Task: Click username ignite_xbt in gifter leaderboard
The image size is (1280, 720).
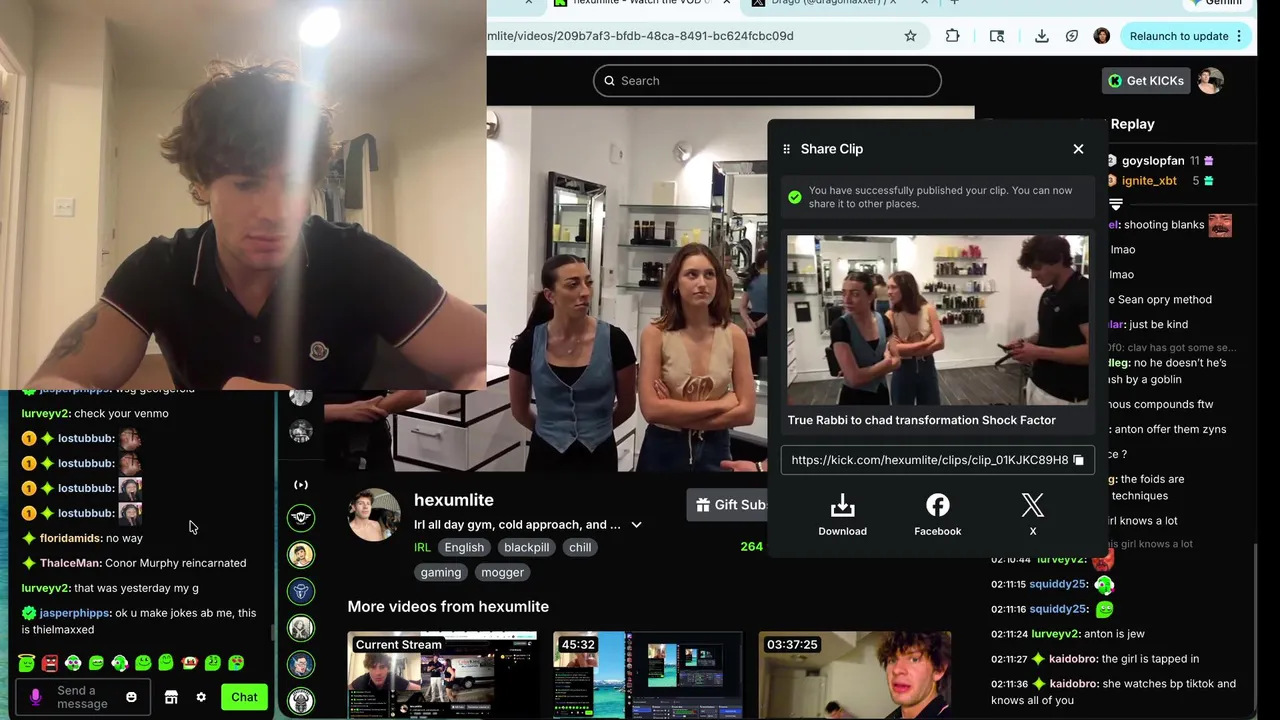Action: (1149, 181)
